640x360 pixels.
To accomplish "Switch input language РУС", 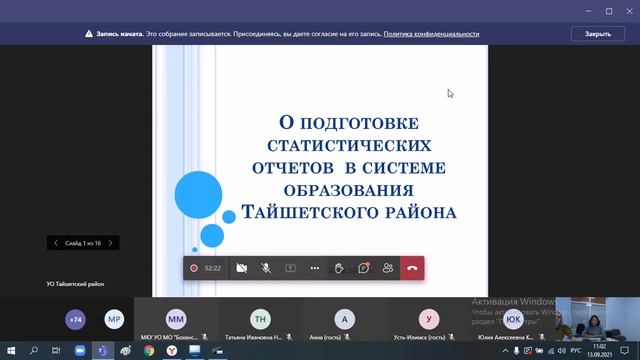I will tap(576, 351).
